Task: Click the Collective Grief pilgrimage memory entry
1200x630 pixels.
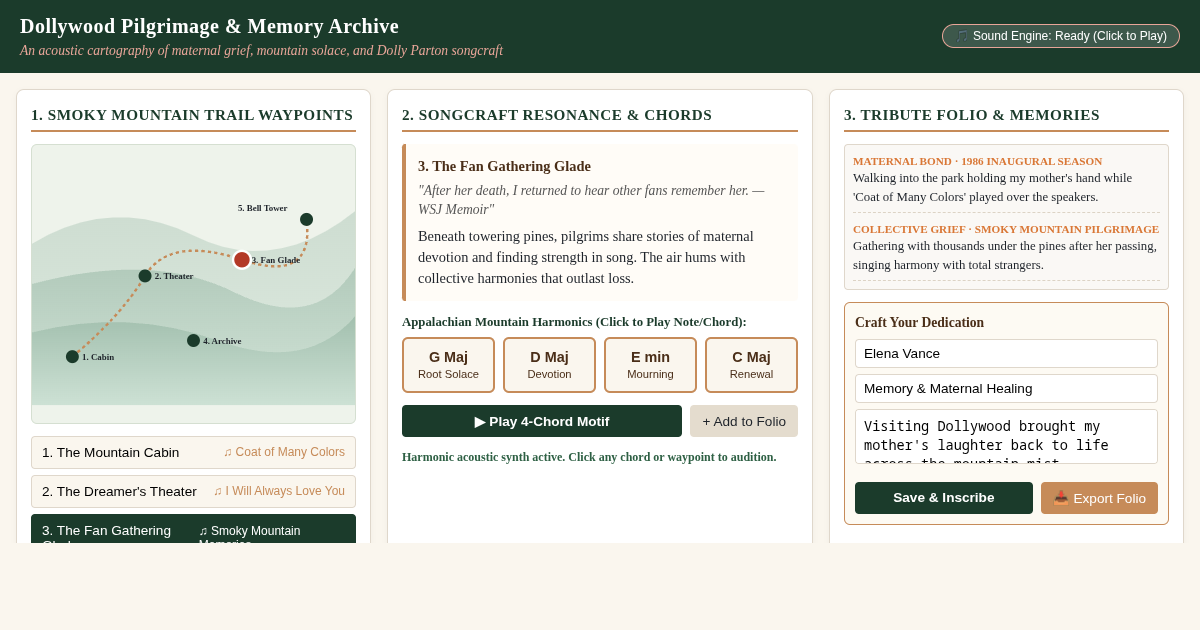Action: (x=1006, y=248)
